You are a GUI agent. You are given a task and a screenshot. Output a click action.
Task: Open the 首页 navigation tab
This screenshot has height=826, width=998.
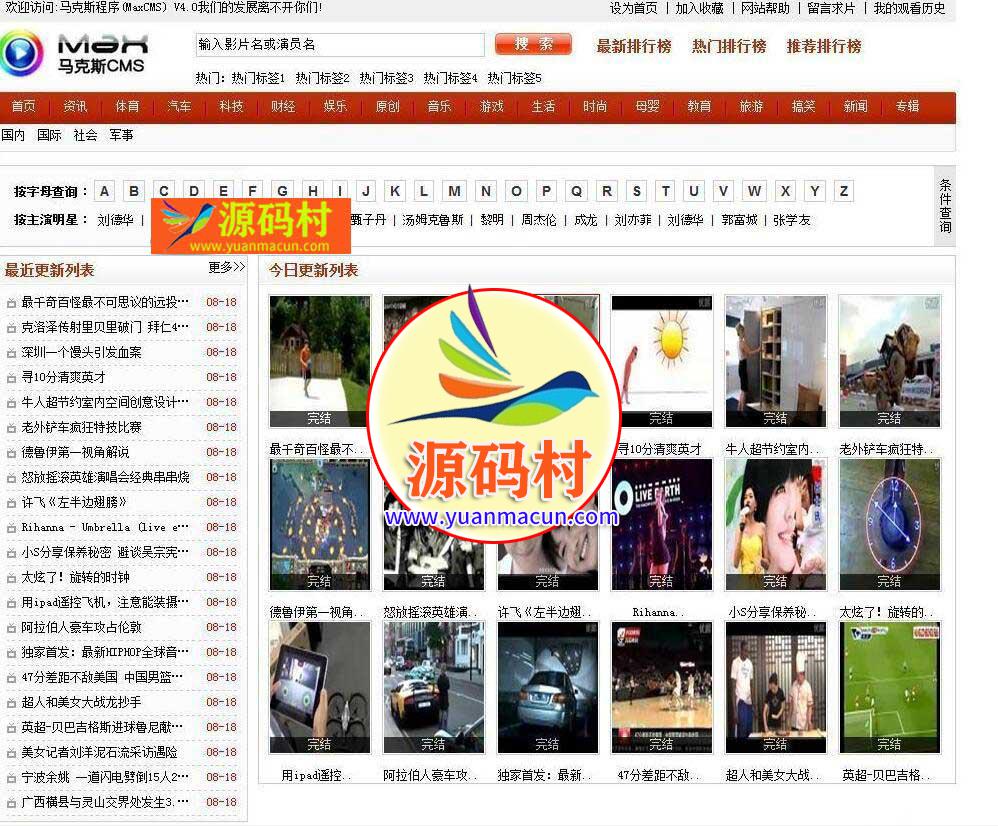(23, 107)
